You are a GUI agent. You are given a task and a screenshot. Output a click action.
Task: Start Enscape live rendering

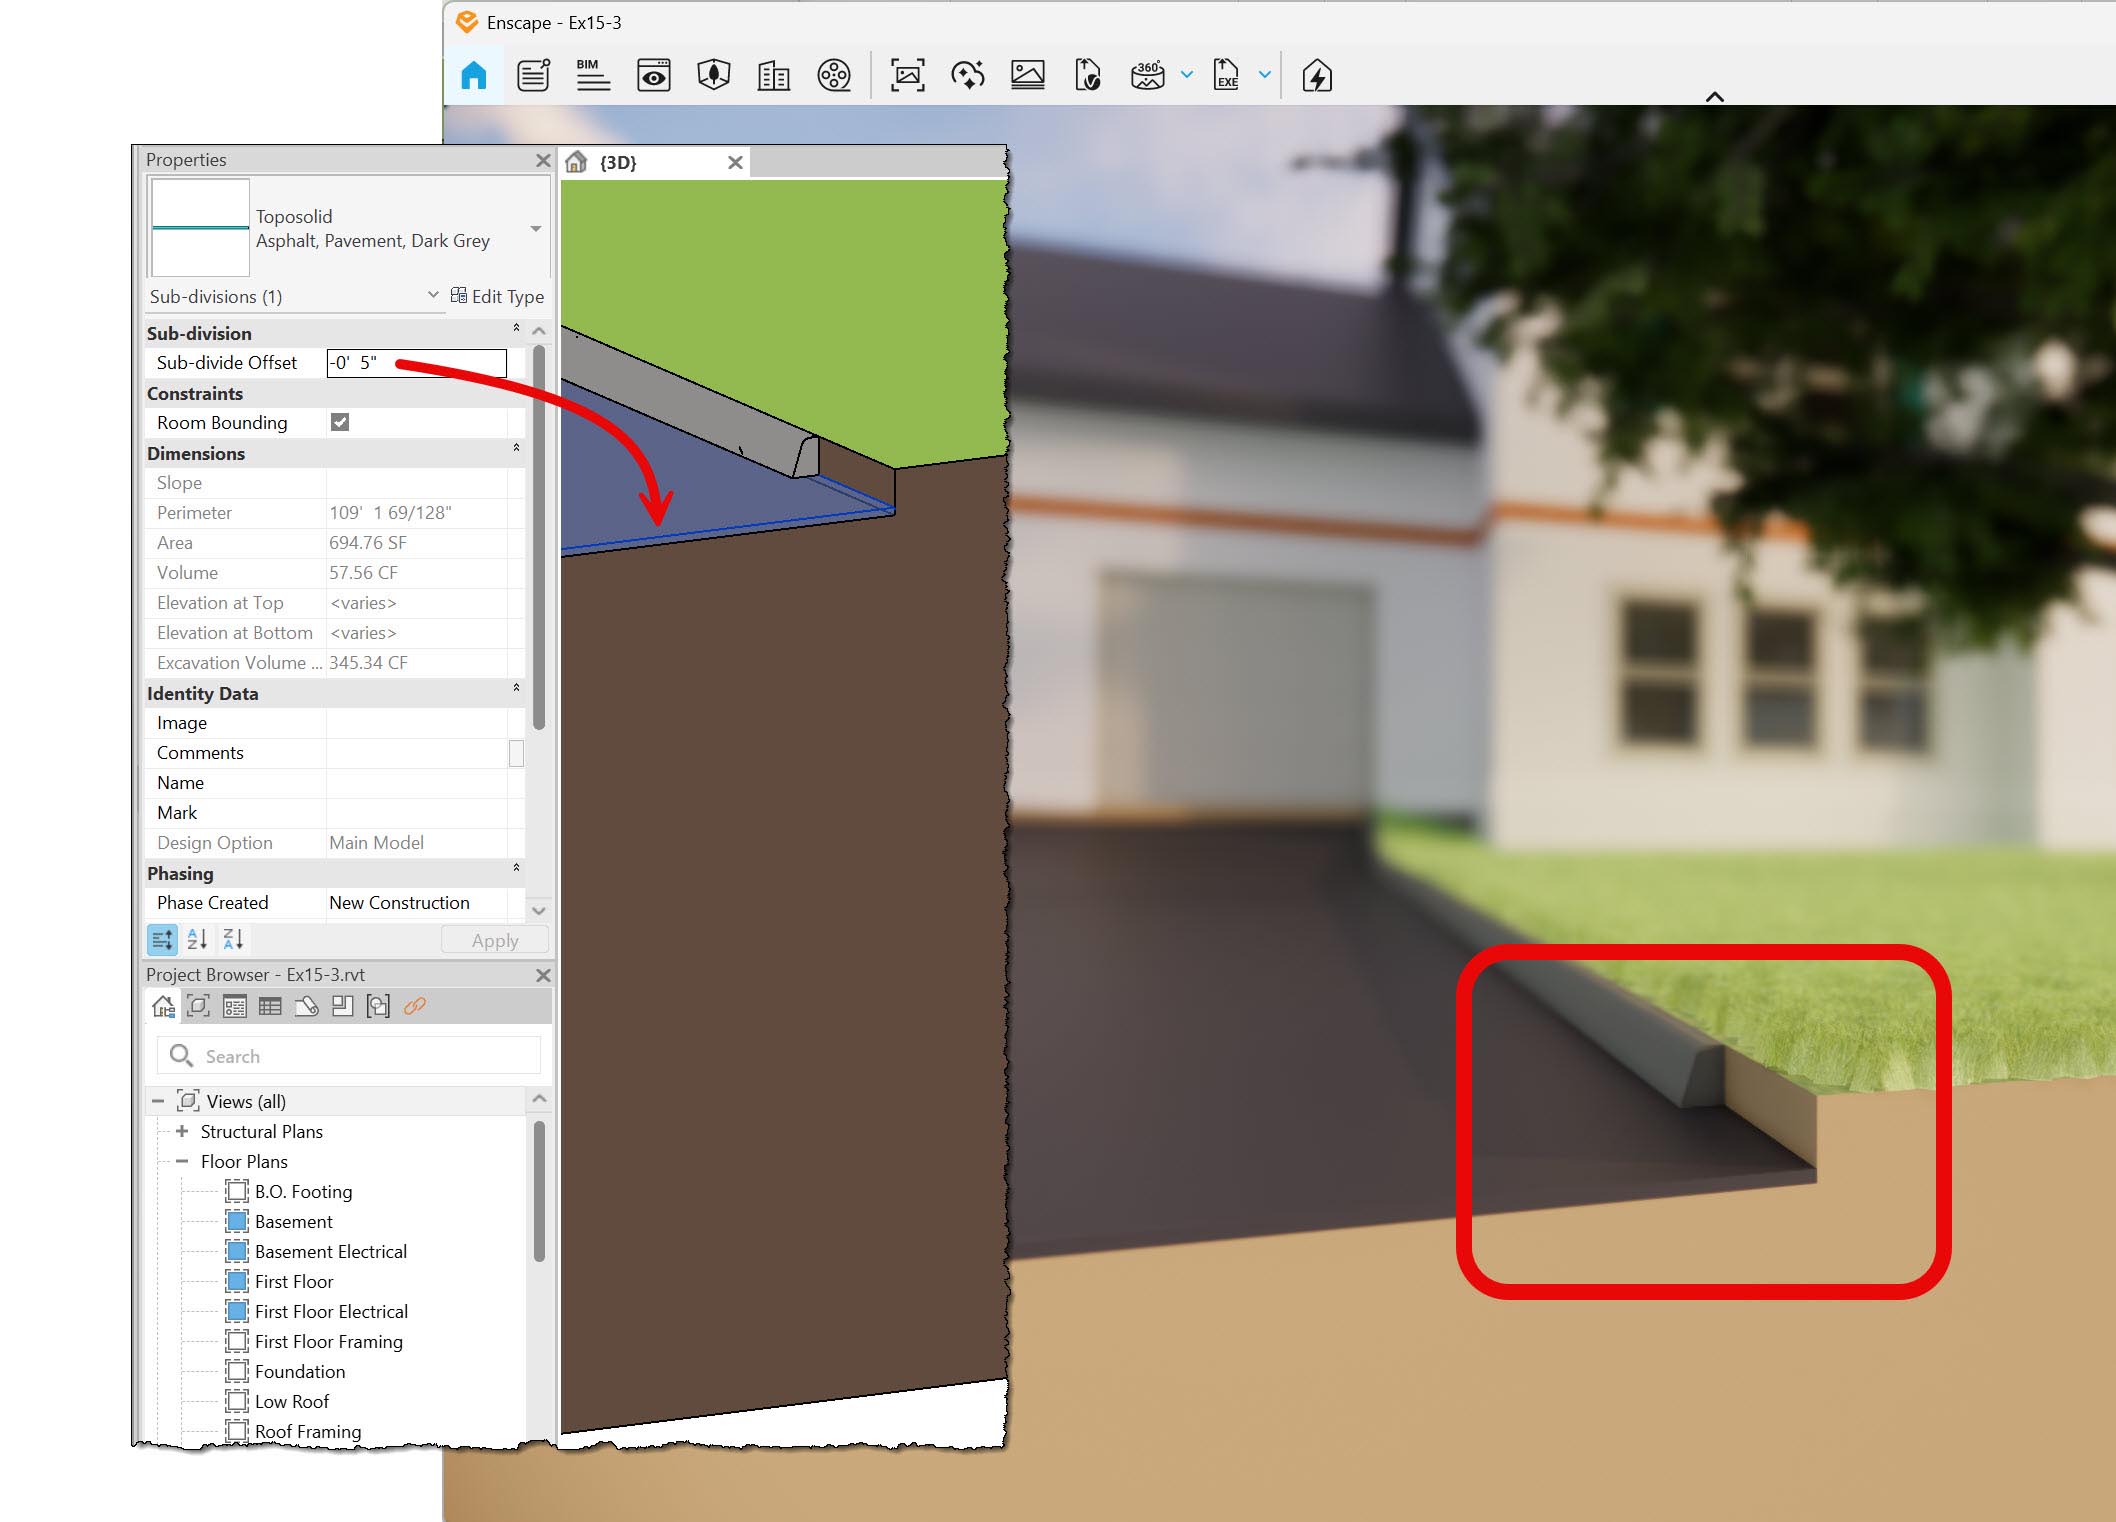coord(1316,75)
